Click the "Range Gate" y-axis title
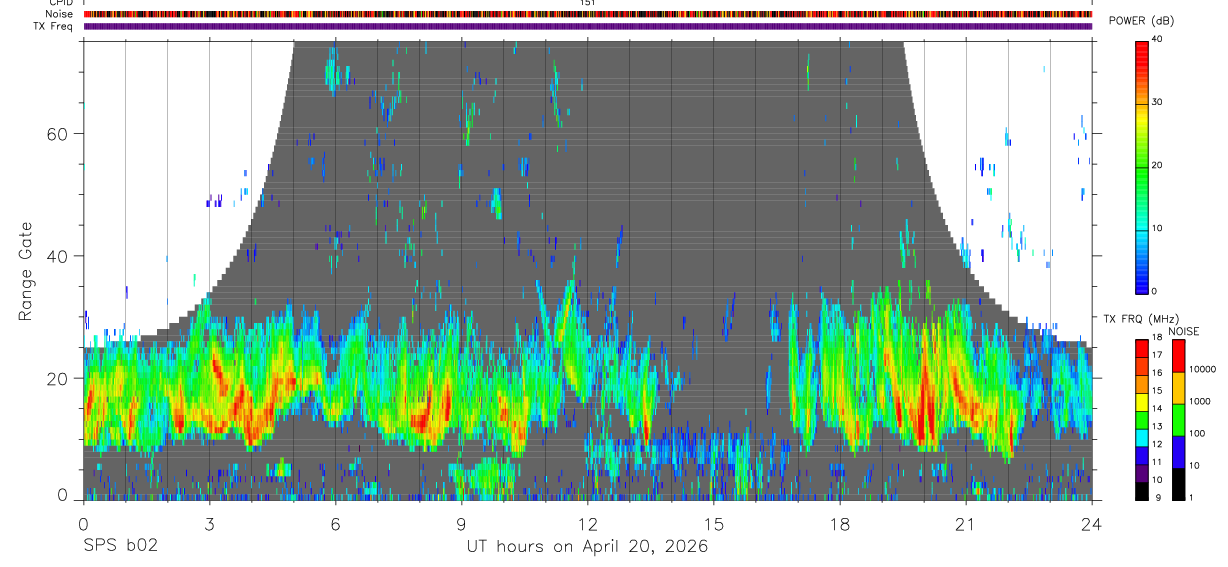Image resolution: width=1228 pixels, height=567 pixels. pos(27,271)
